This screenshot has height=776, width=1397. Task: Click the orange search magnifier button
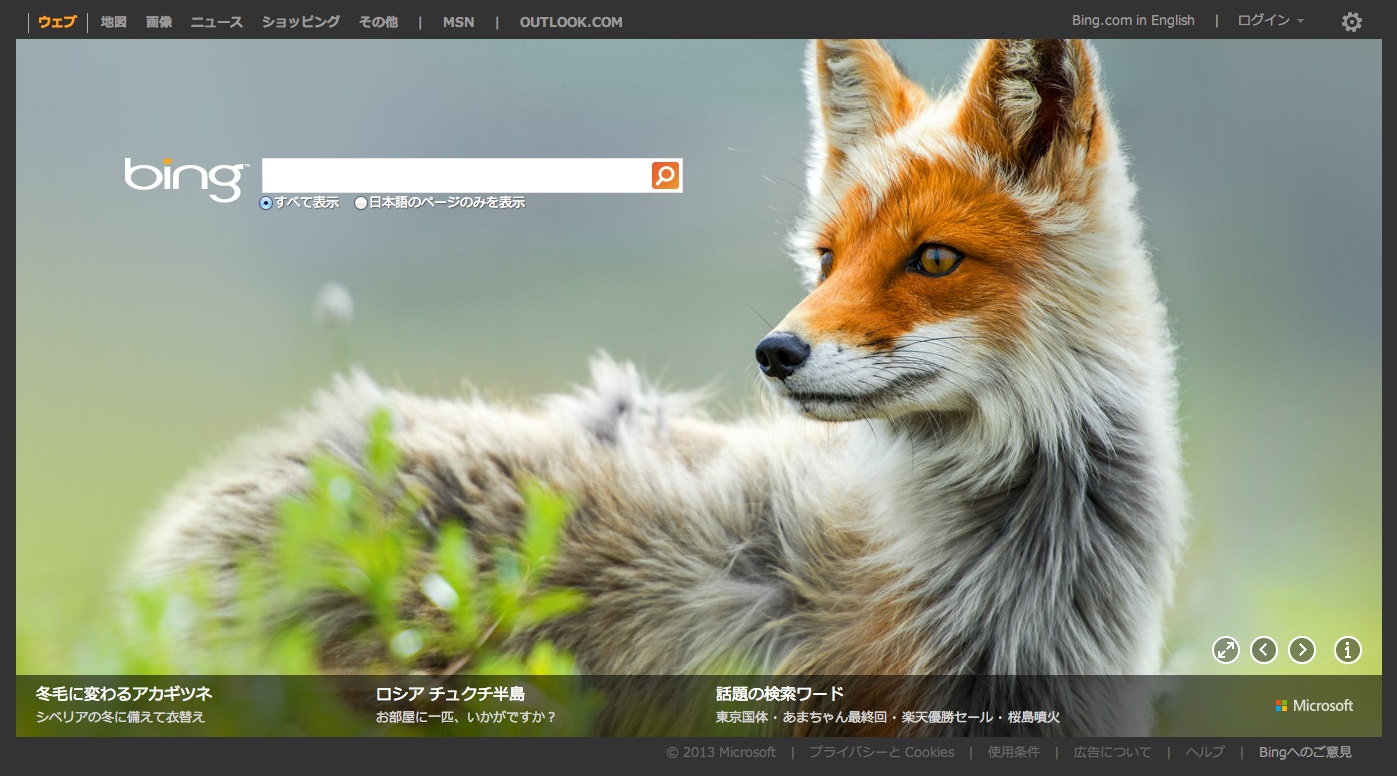[665, 175]
